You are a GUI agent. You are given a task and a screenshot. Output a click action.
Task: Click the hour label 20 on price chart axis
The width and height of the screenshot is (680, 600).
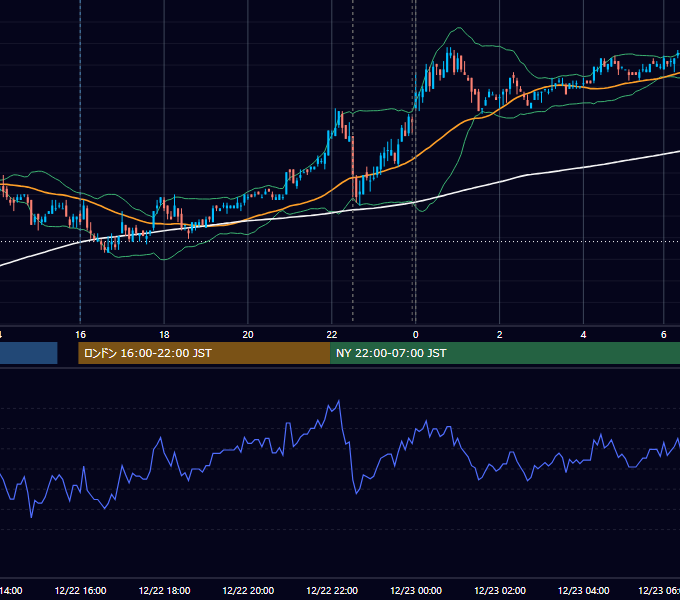tap(248, 335)
